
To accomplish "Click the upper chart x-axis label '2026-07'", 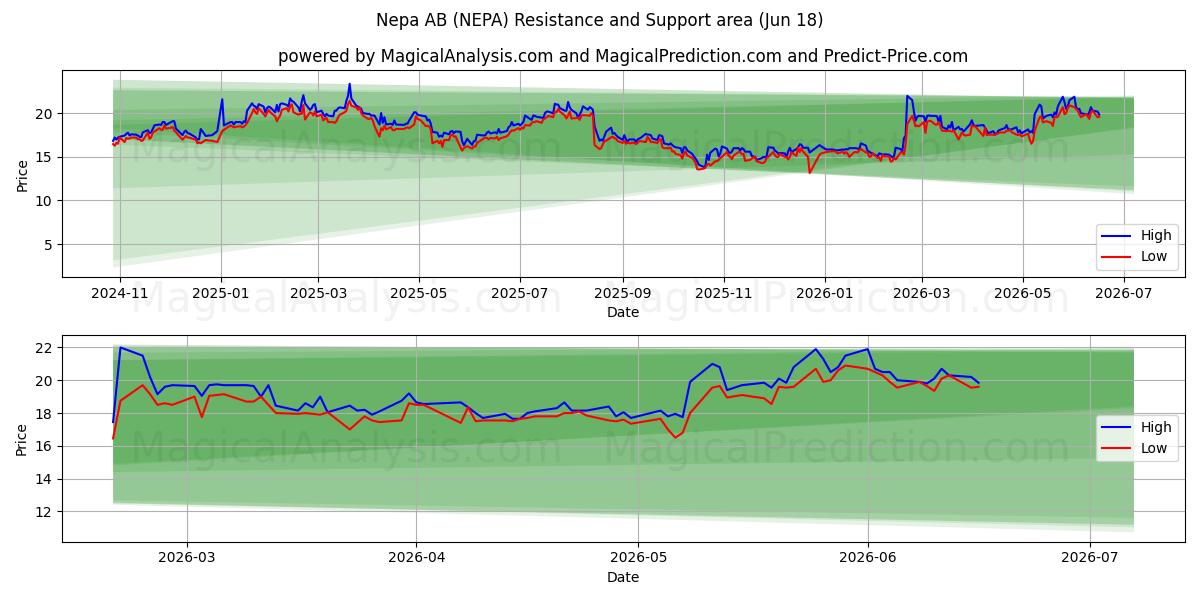I will point(1125,293).
